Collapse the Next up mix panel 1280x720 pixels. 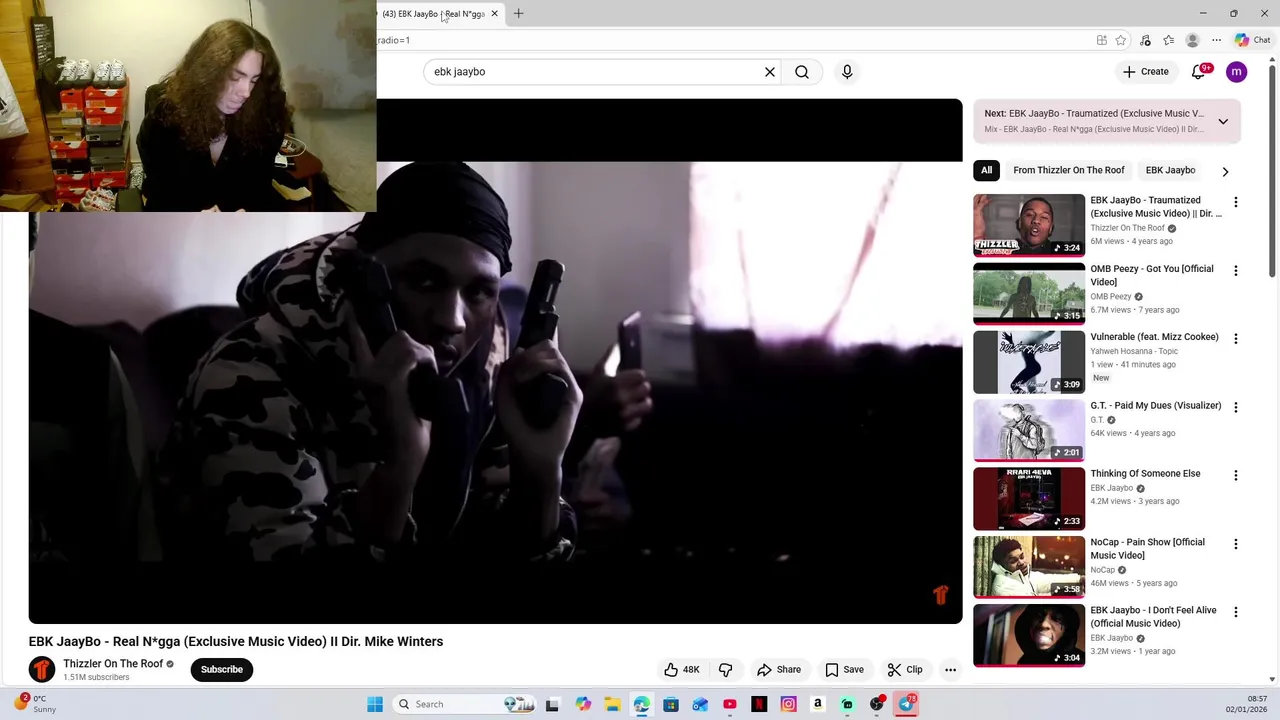(x=1222, y=121)
